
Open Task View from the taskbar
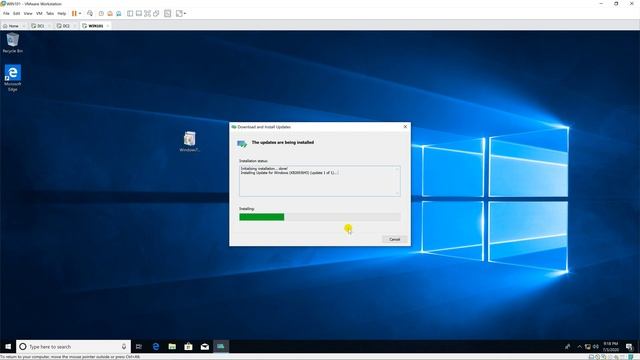tap(139, 347)
